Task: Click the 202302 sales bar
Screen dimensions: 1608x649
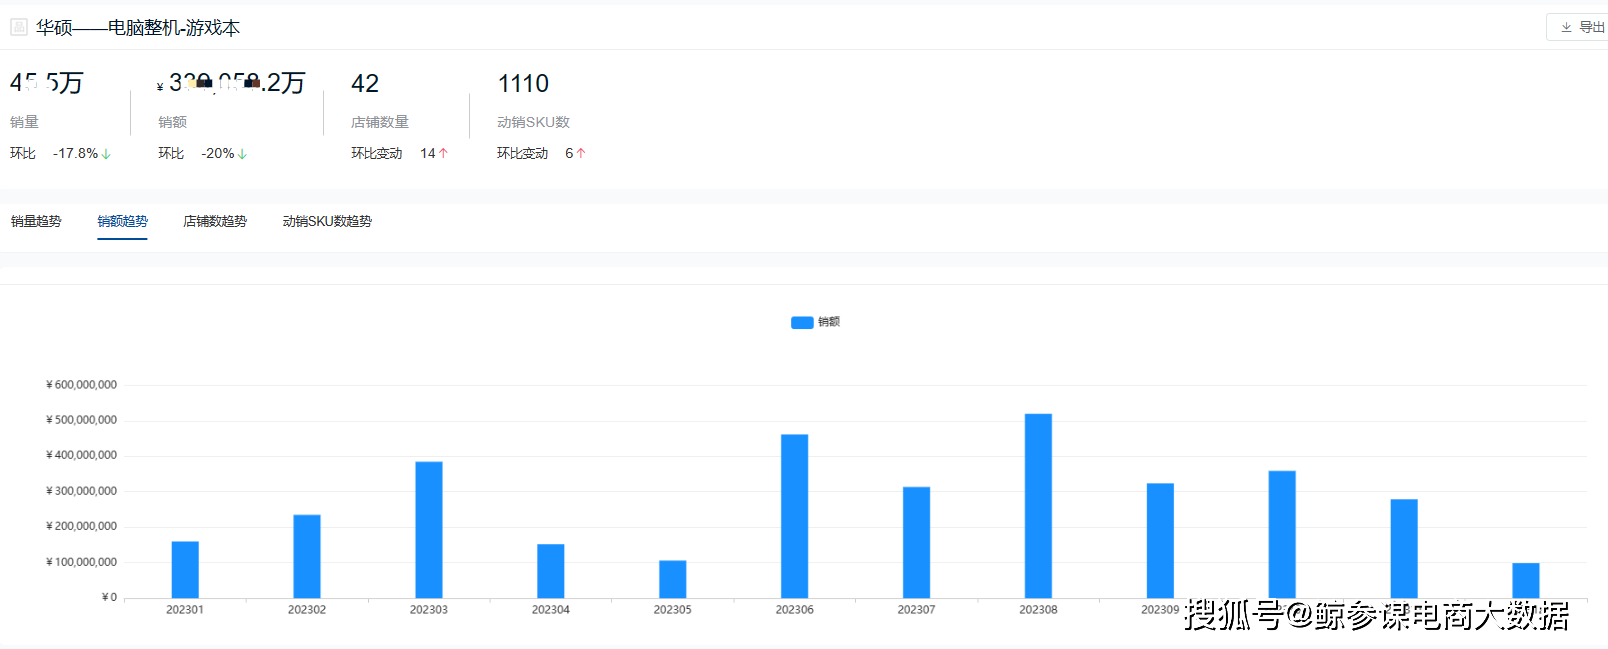Action: 307,556
